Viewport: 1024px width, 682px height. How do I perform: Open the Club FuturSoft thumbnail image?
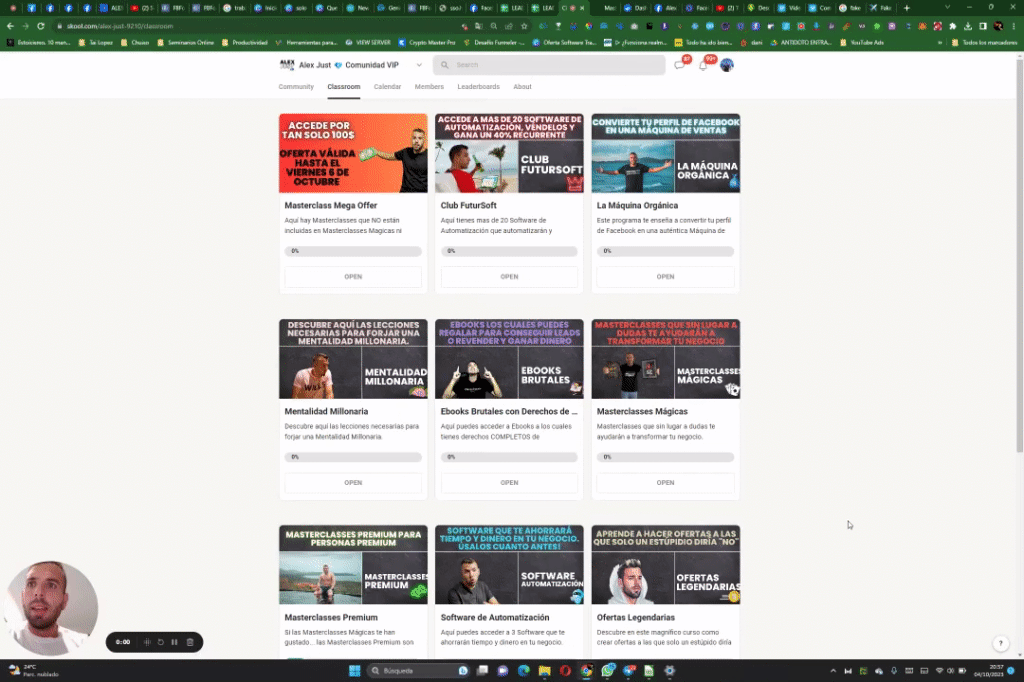pyautogui.click(x=509, y=154)
